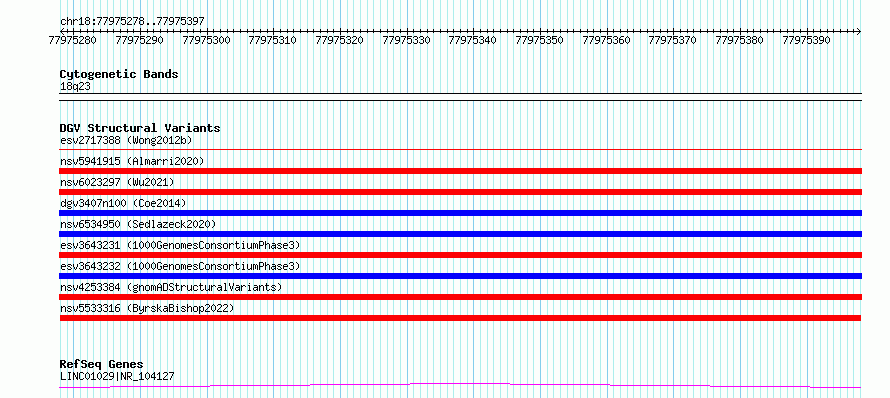Viewport: 890px width, 398px height.
Task: Click the dgv3407n100 (Coe2014) label
Action: [123, 203]
